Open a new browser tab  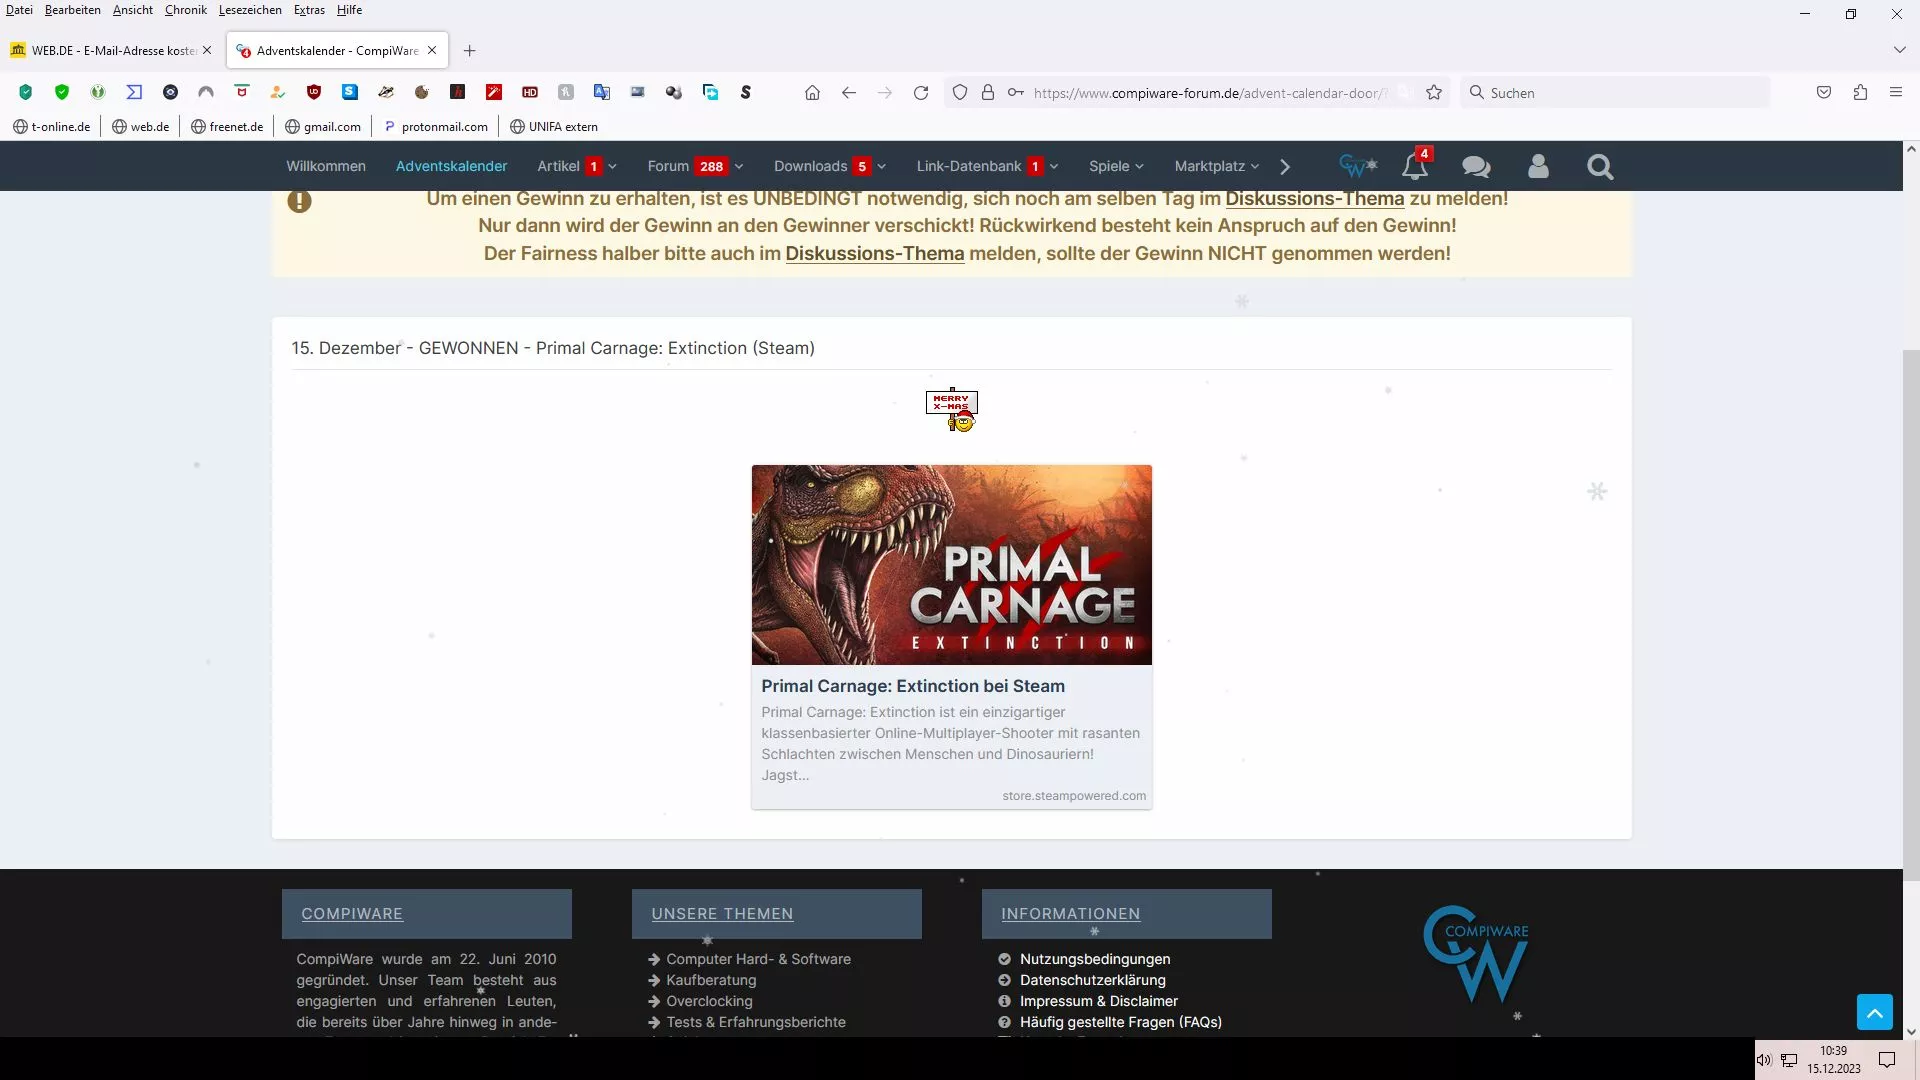click(x=470, y=50)
